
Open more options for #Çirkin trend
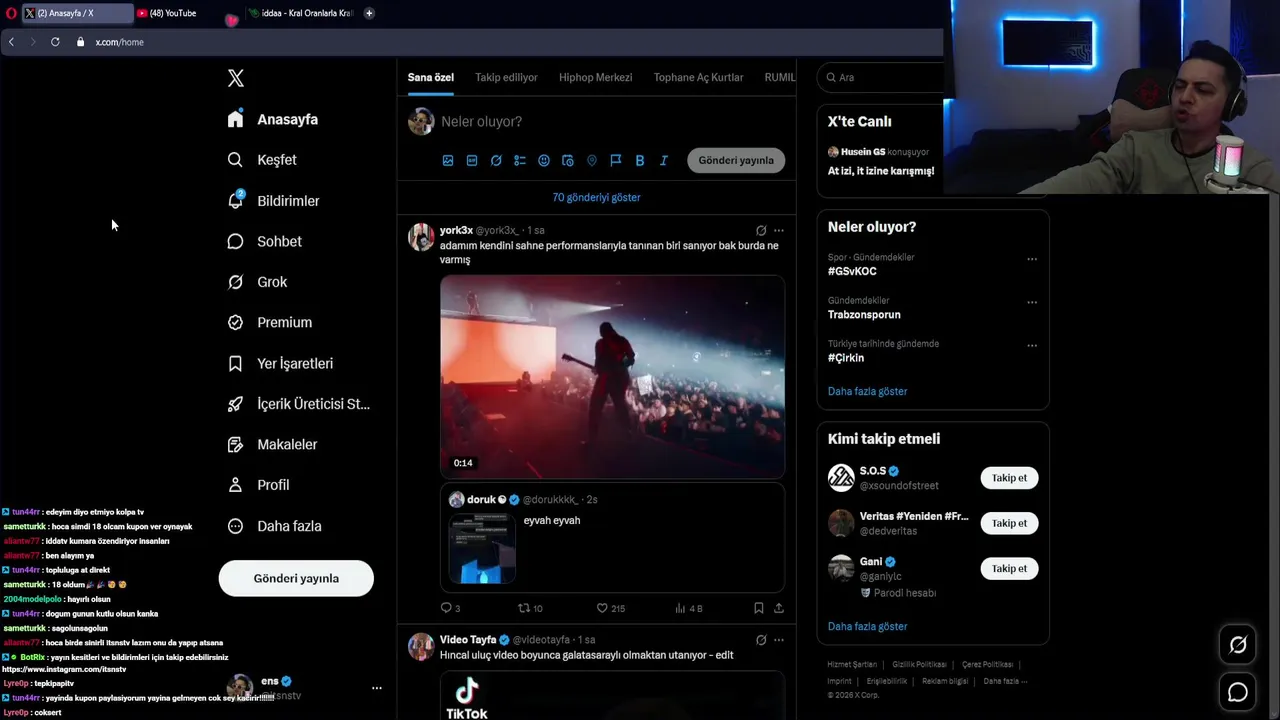click(1032, 345)
